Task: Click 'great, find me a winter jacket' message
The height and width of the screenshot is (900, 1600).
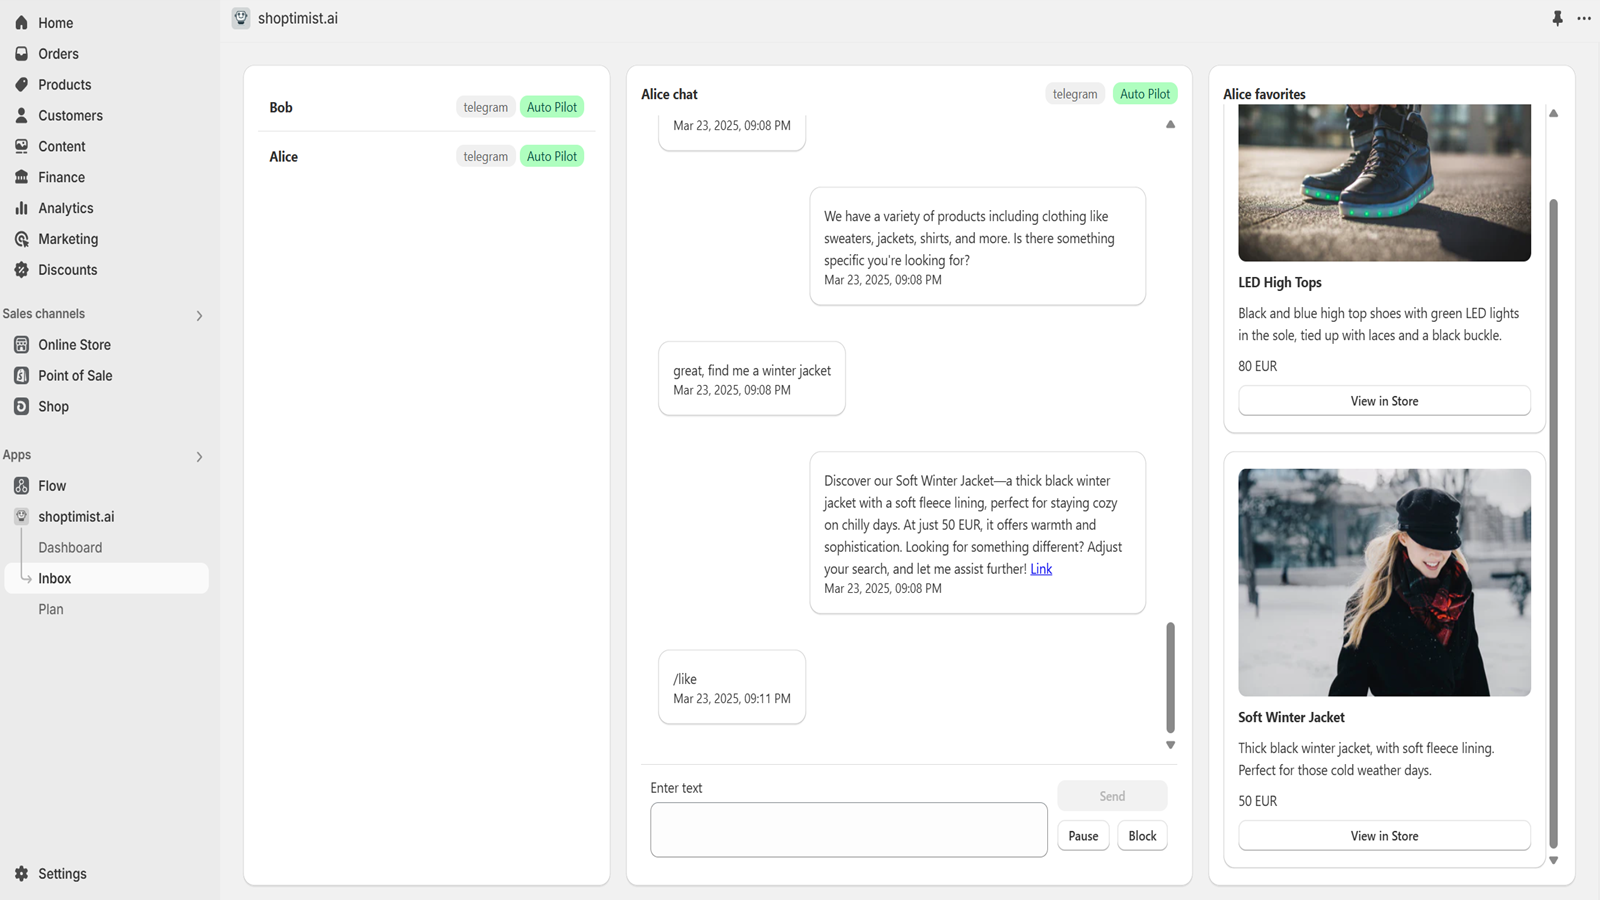Action: 752,379
